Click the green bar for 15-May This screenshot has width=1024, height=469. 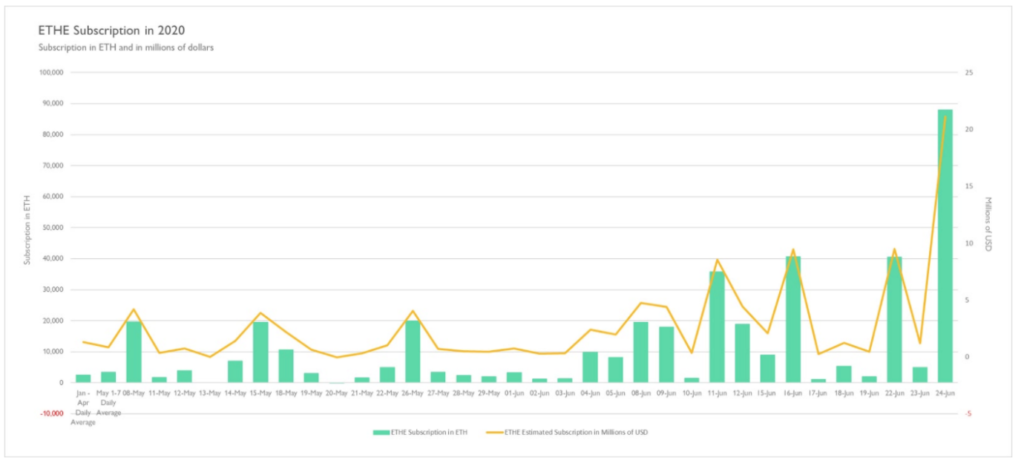[261, 351]
